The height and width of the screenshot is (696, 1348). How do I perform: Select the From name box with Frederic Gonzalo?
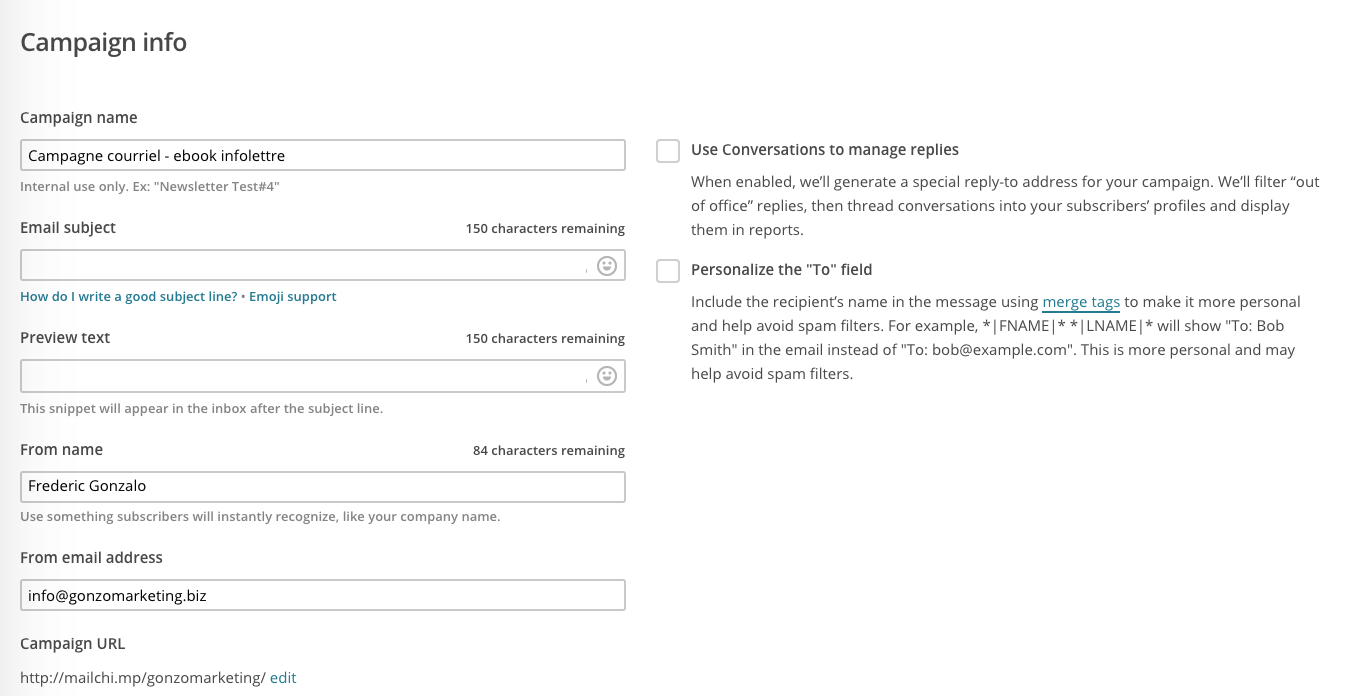point(322,486)
